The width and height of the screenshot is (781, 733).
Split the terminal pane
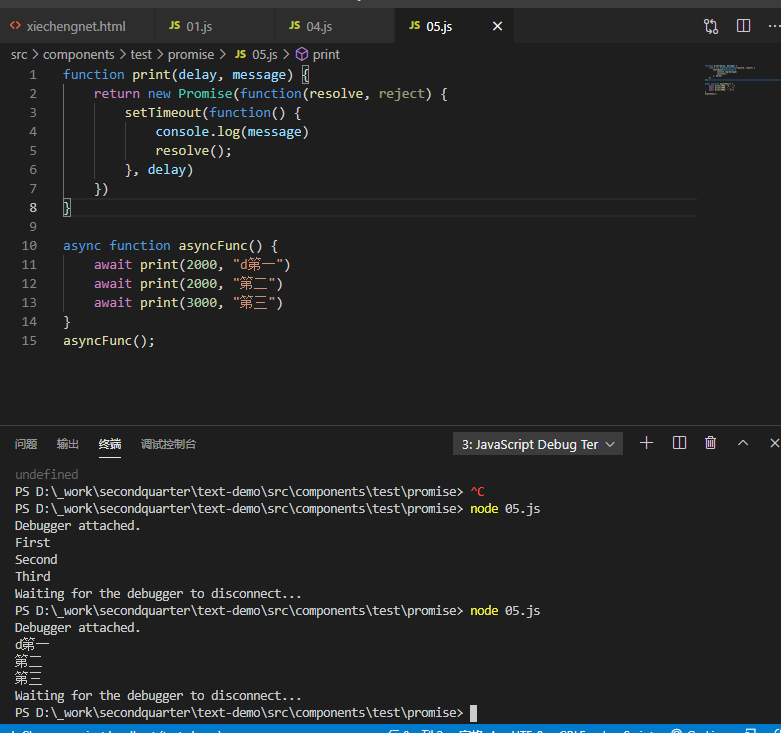[679, 443]
